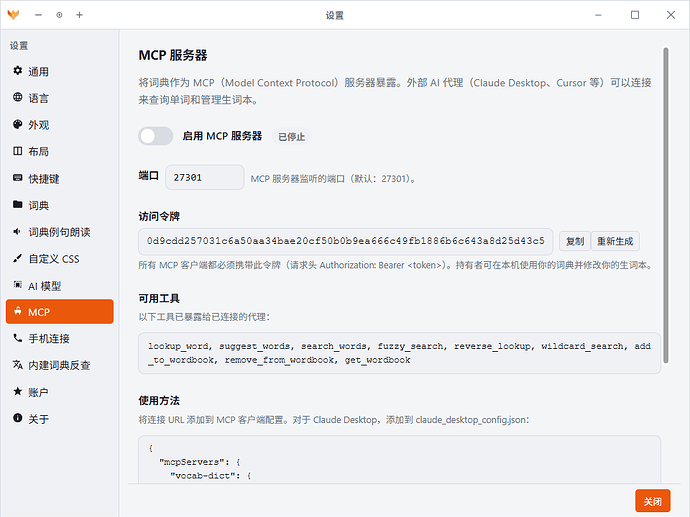Click the zoom in plus icon in title bar

click(80, 15)
